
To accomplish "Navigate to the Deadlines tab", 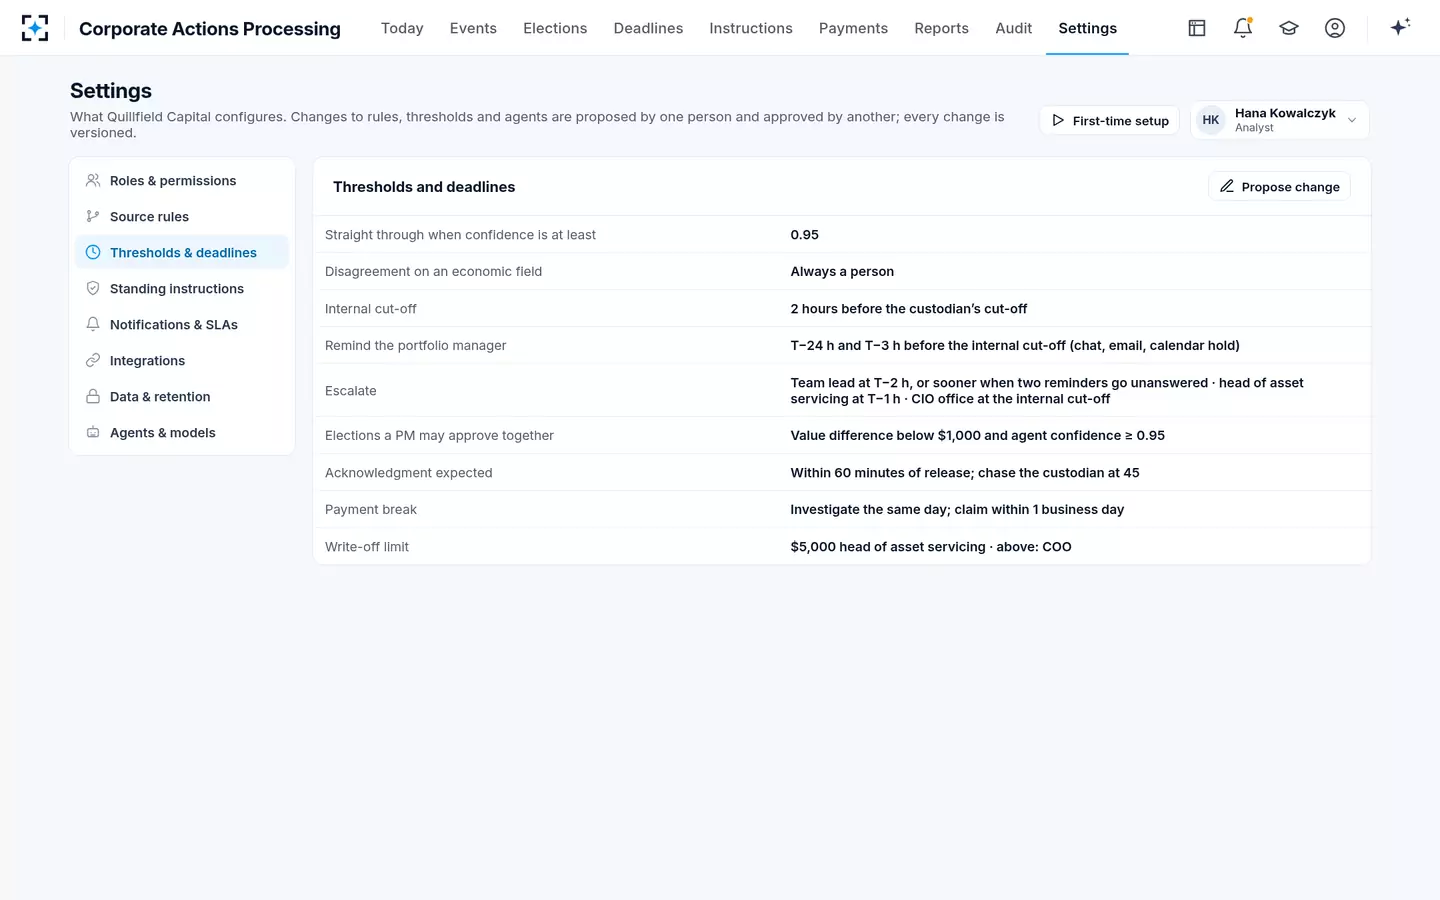I will point(648,28).
